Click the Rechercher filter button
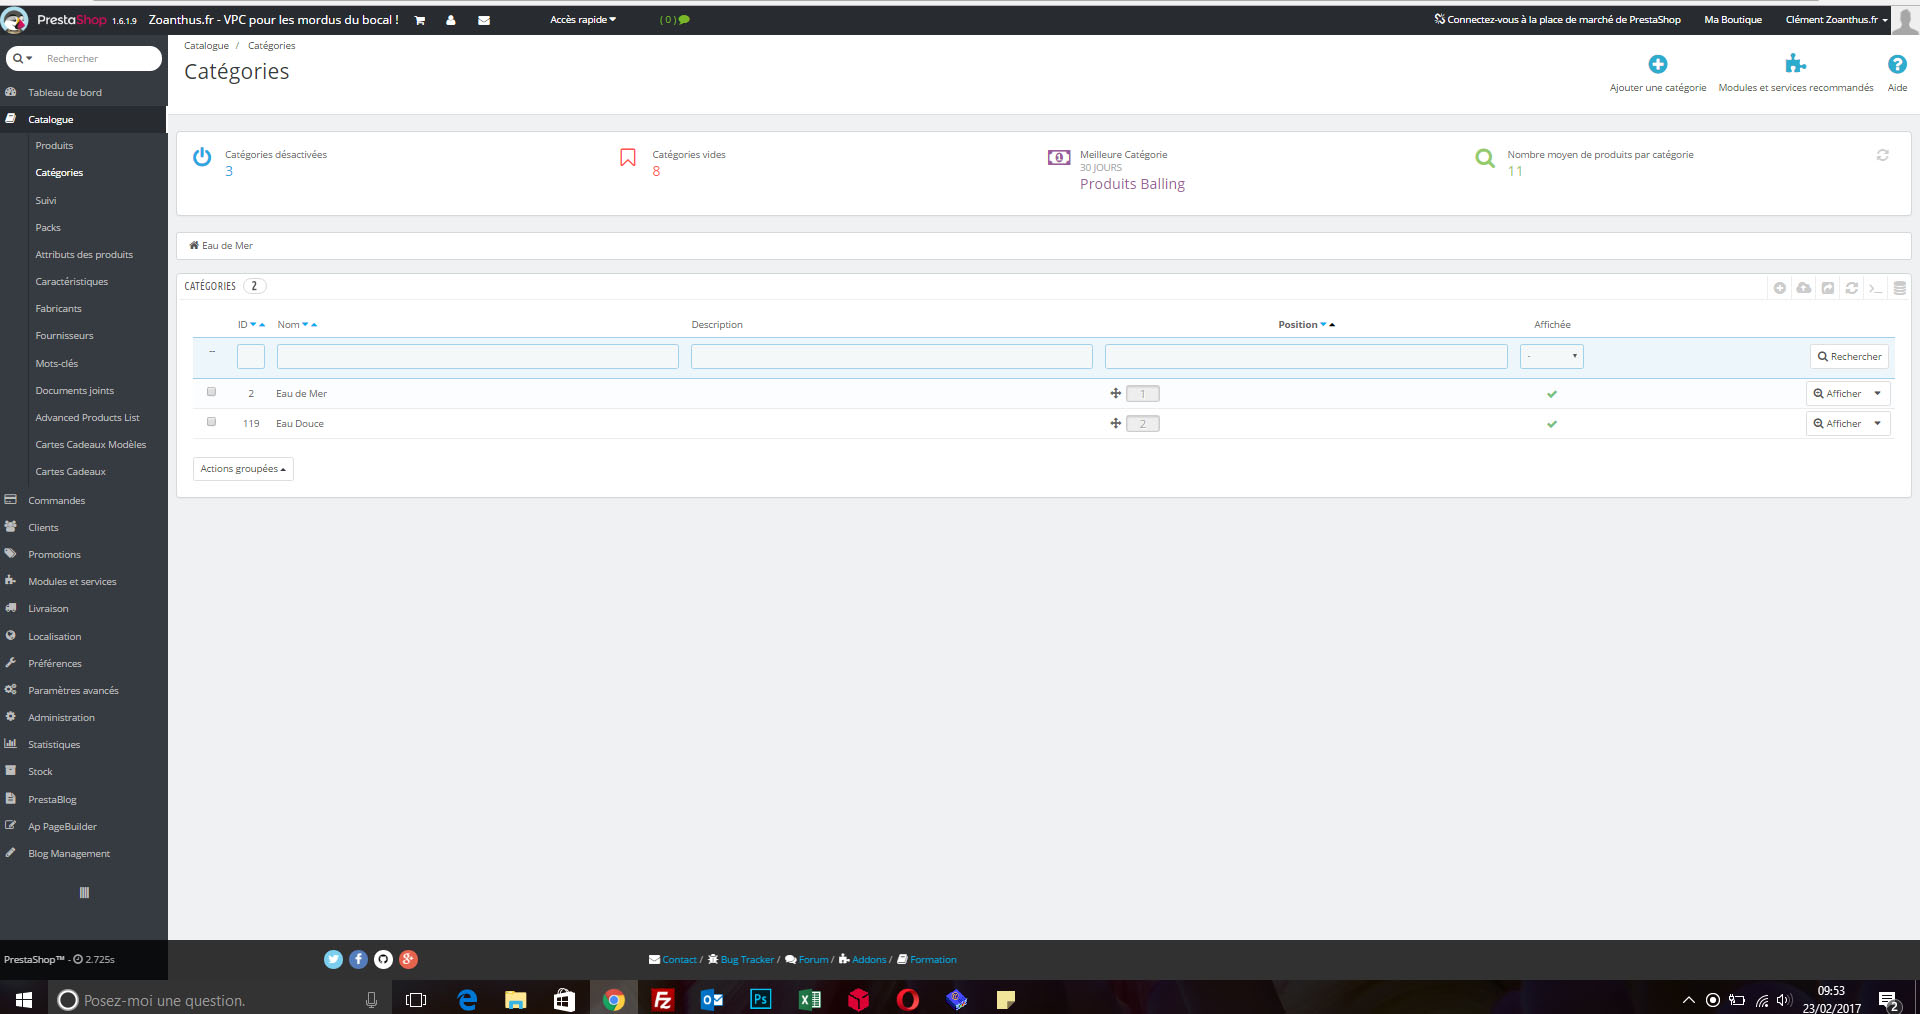 pos(1849,357)
